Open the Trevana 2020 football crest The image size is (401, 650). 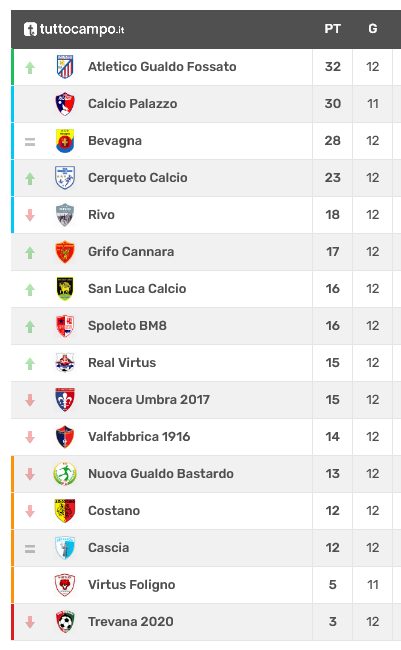point(65,621)
